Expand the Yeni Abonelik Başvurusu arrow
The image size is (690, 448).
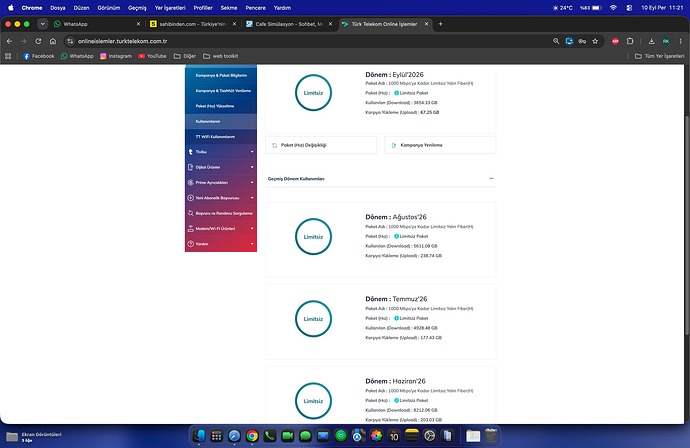252,198
